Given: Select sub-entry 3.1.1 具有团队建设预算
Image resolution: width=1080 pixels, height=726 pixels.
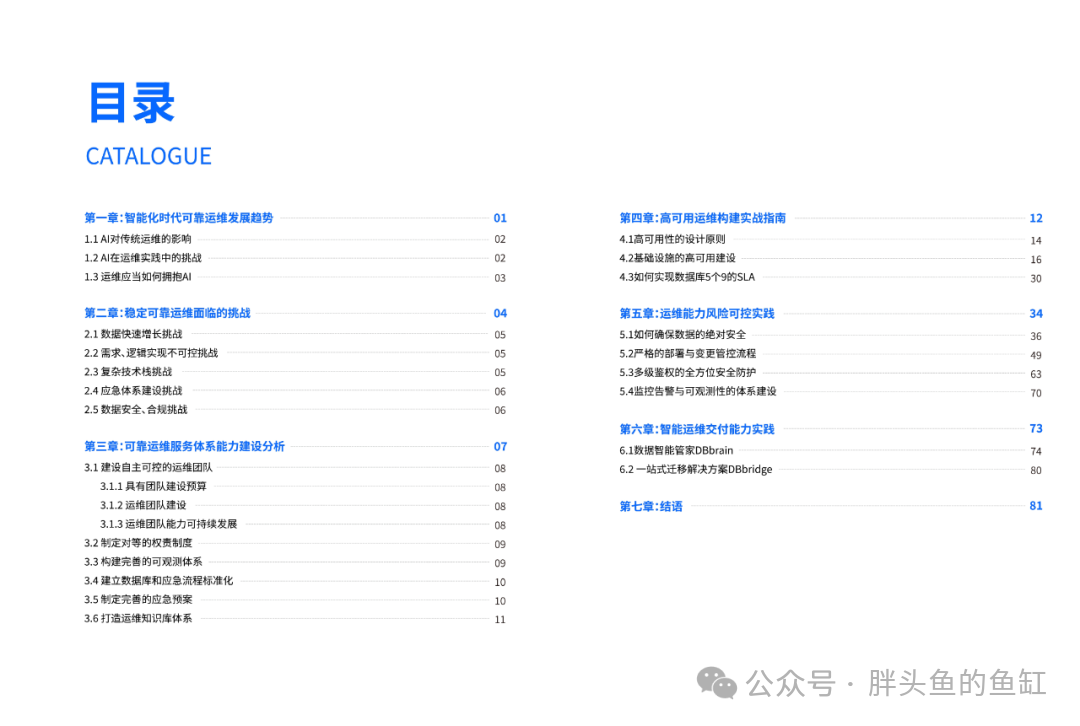Looking at the screenshot, I should tap(153, 486).
